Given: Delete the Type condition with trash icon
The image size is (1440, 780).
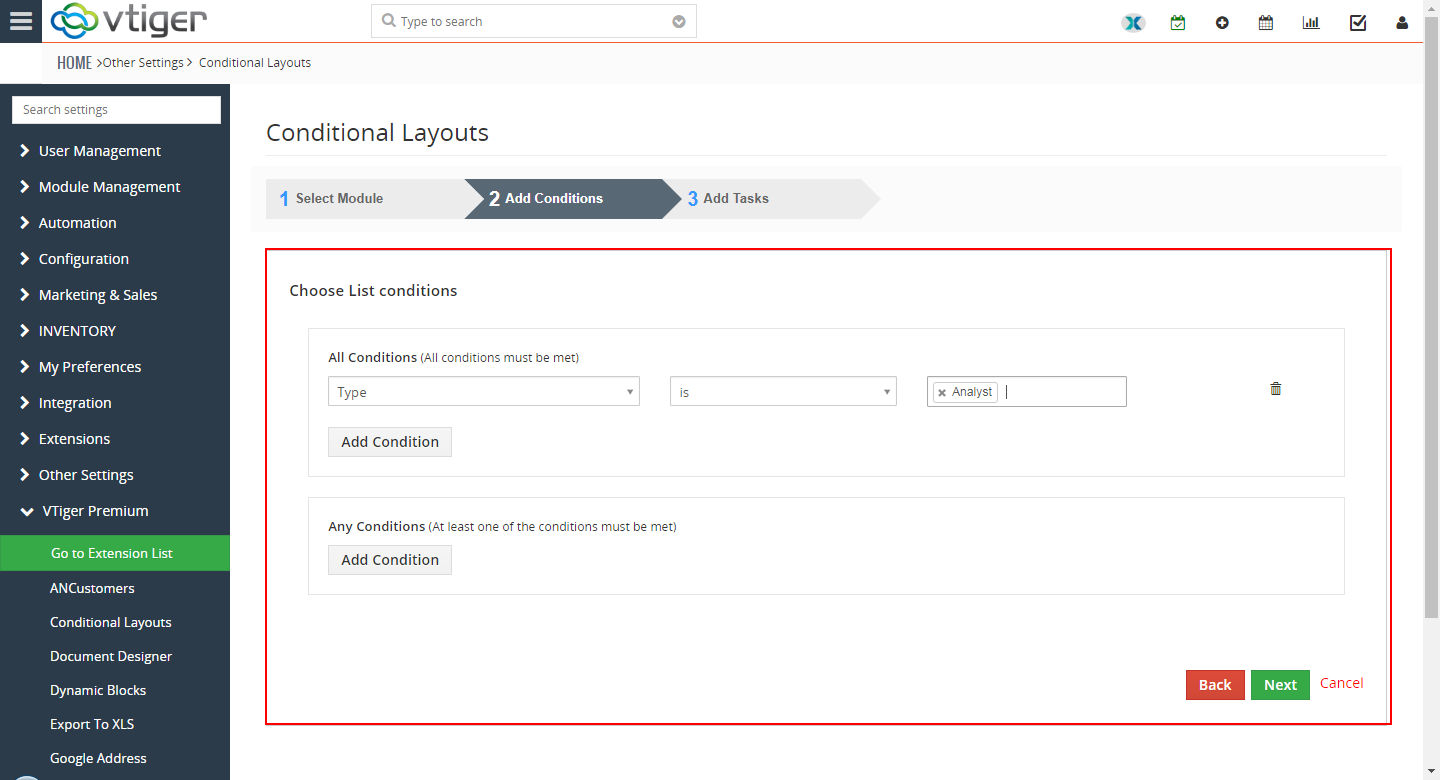Looking at the screenshot, I should (1276, 389).
